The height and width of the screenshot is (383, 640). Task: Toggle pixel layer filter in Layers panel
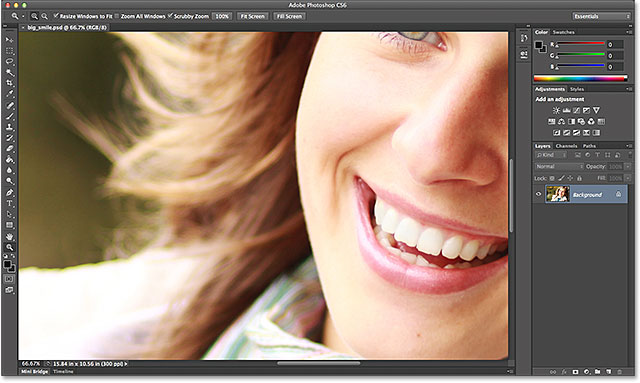point(578,155)
